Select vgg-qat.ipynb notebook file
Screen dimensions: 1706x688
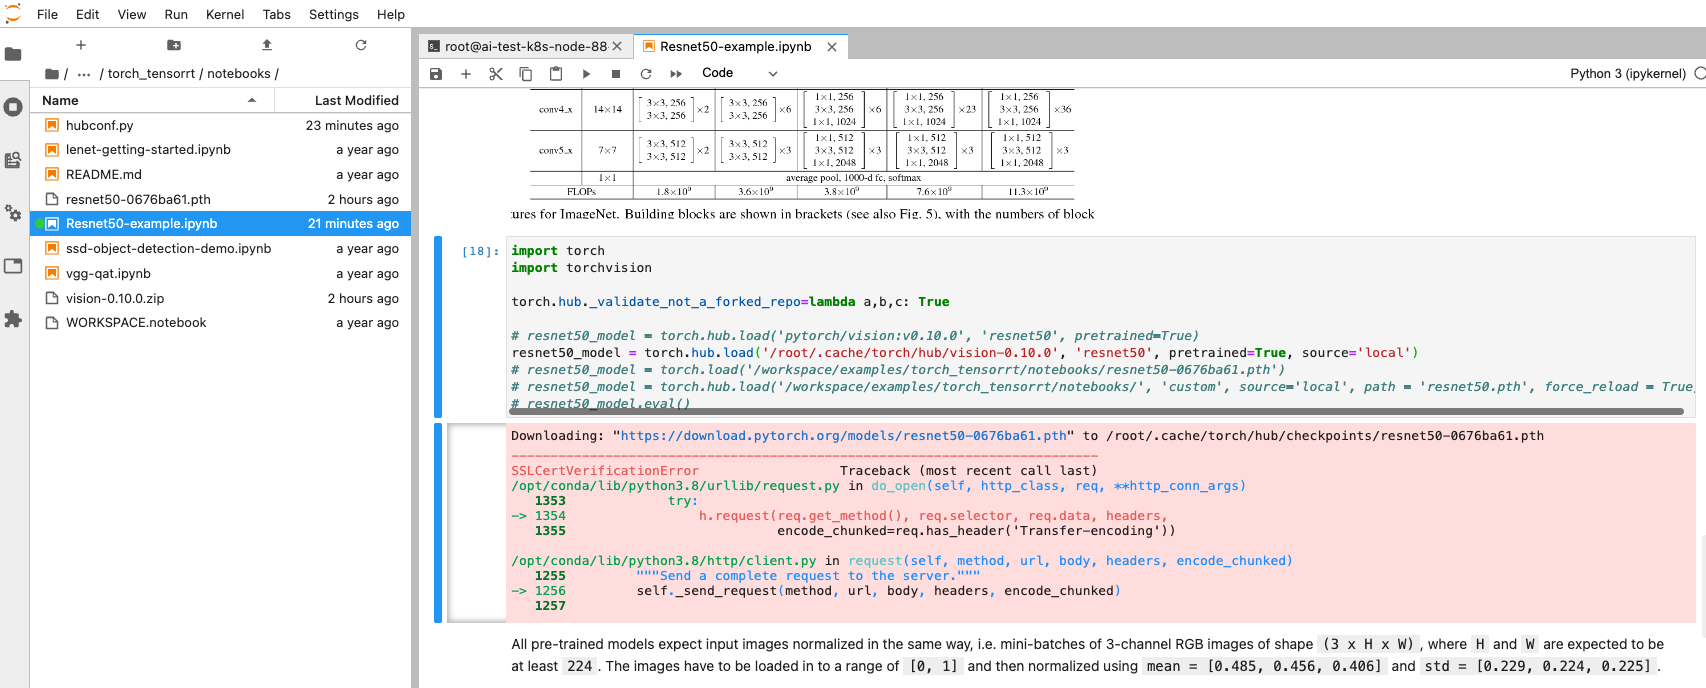pos(220,273)
